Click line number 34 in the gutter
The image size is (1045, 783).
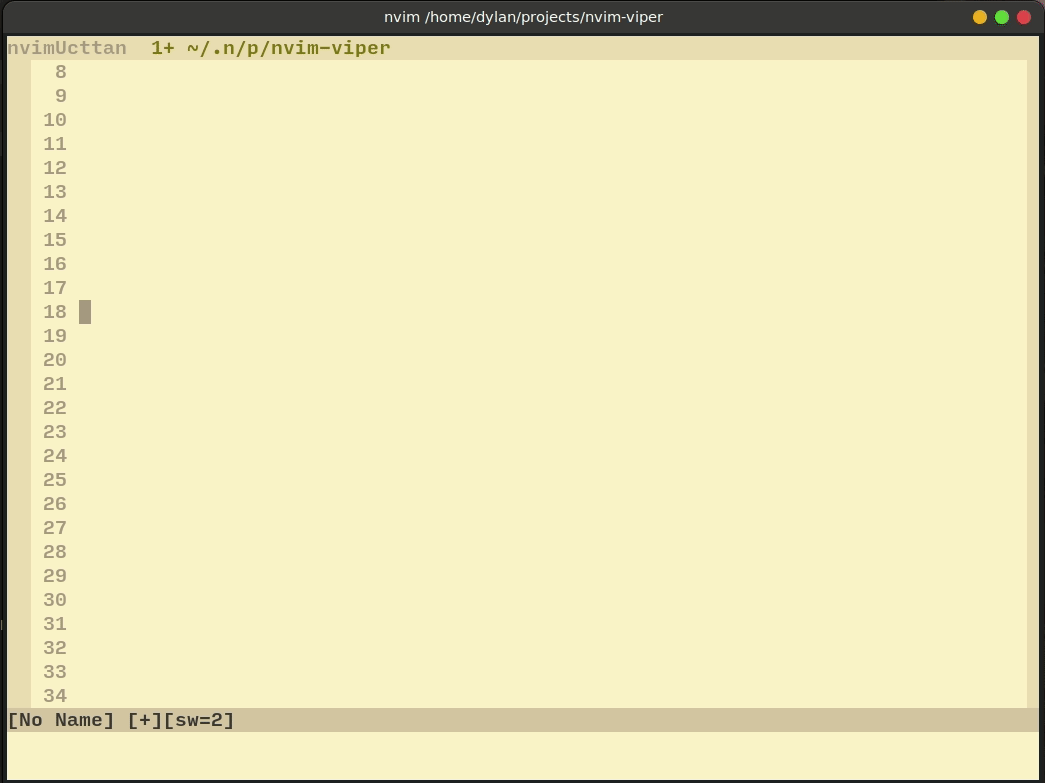tap(55, 696)
